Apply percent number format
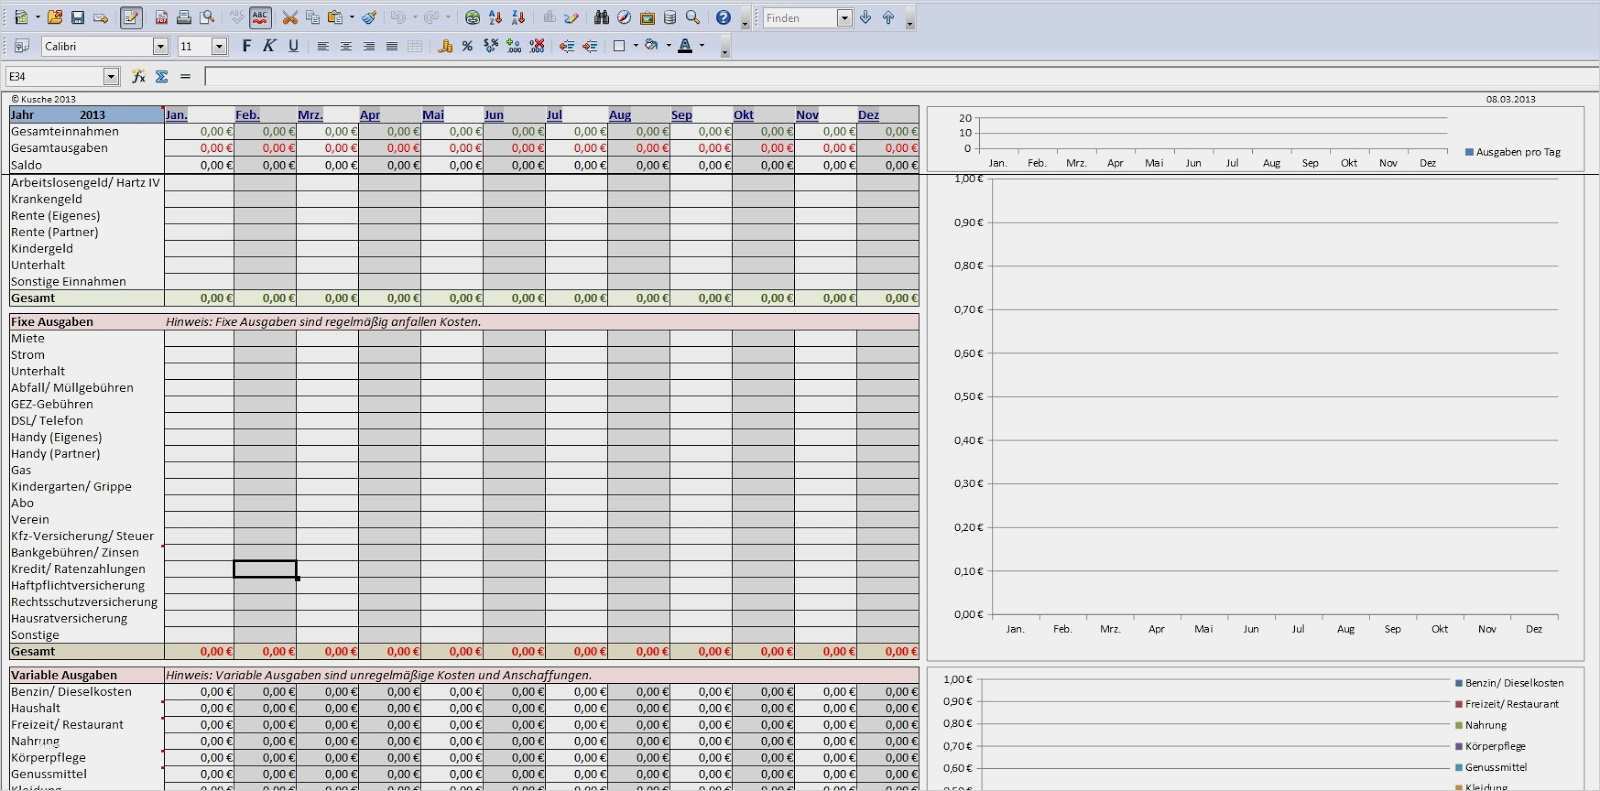 pyautogui.click(x=467, y=46)
